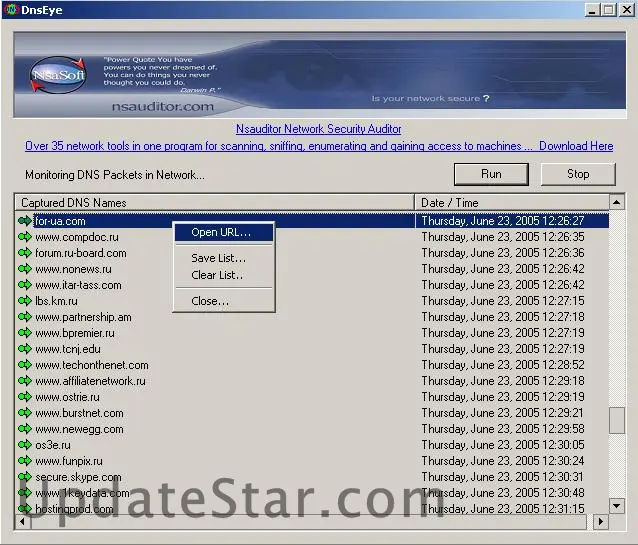Viewport: 638px width, 545px height.
Task: Click the green arrow icon beside www.techonthenet.com
Action: [25, 365]
